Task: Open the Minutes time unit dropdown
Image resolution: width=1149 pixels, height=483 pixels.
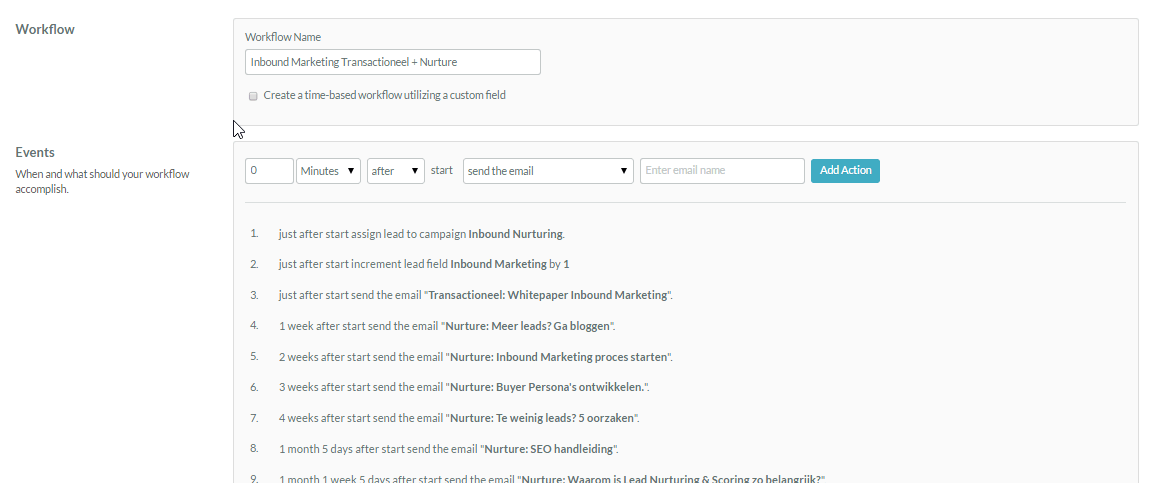Action: pyautogui.click(x=328, y=171)
